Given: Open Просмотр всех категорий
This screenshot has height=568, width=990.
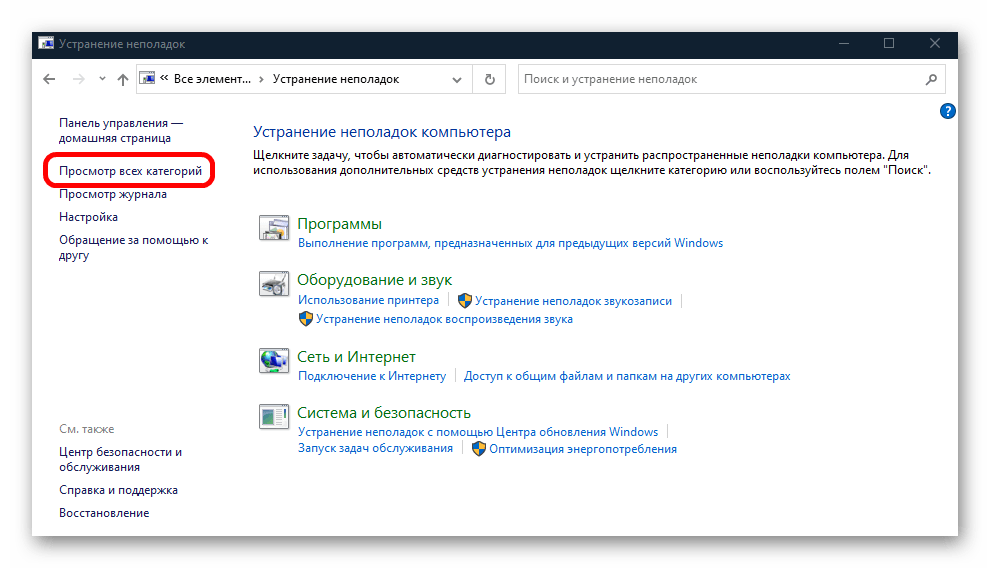Looking at the screenshot, I should coord(131,171).
